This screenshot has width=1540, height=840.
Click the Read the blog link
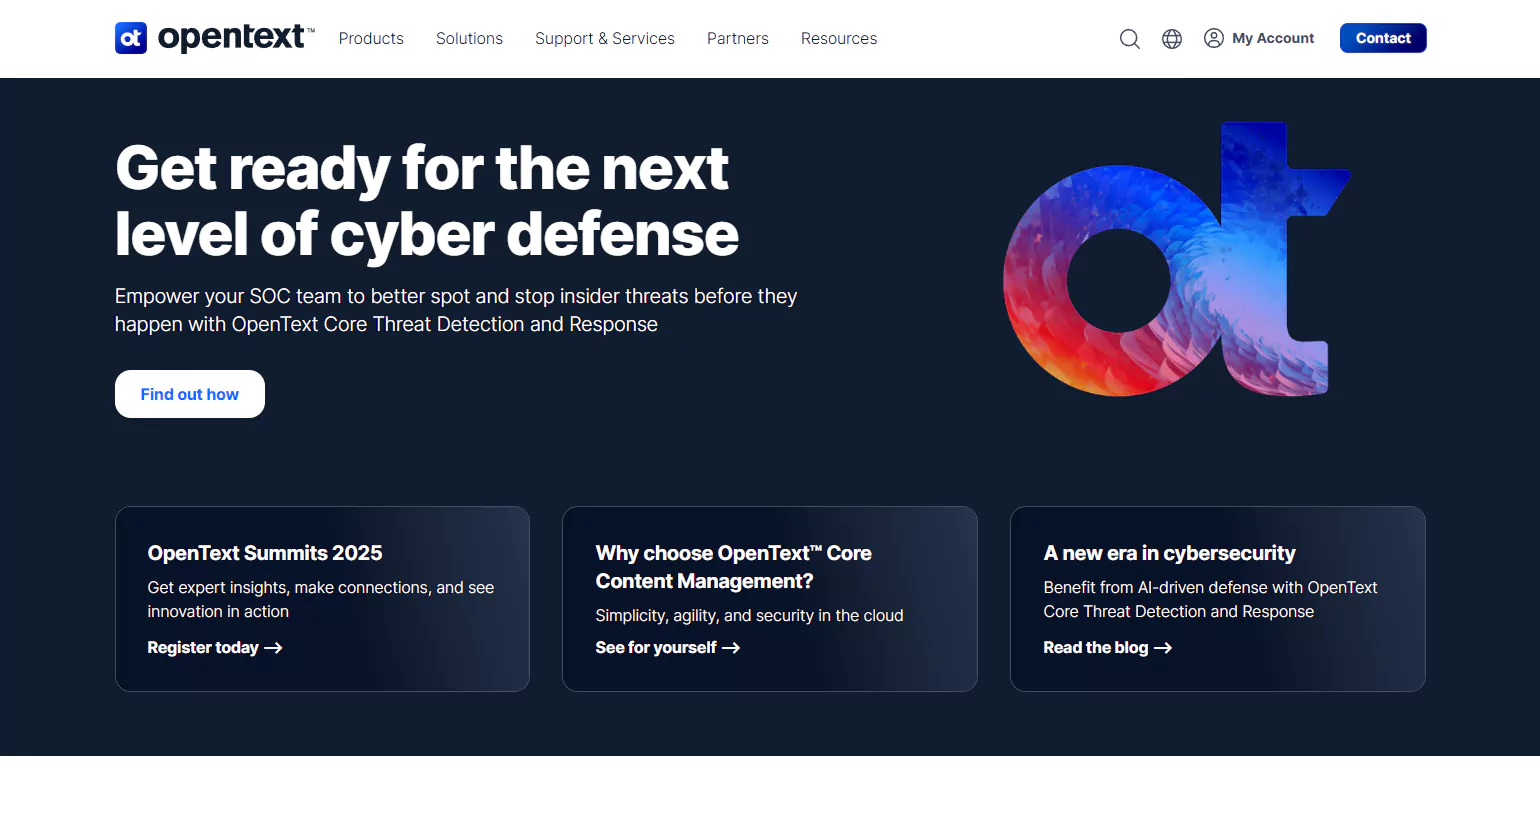1096,647
